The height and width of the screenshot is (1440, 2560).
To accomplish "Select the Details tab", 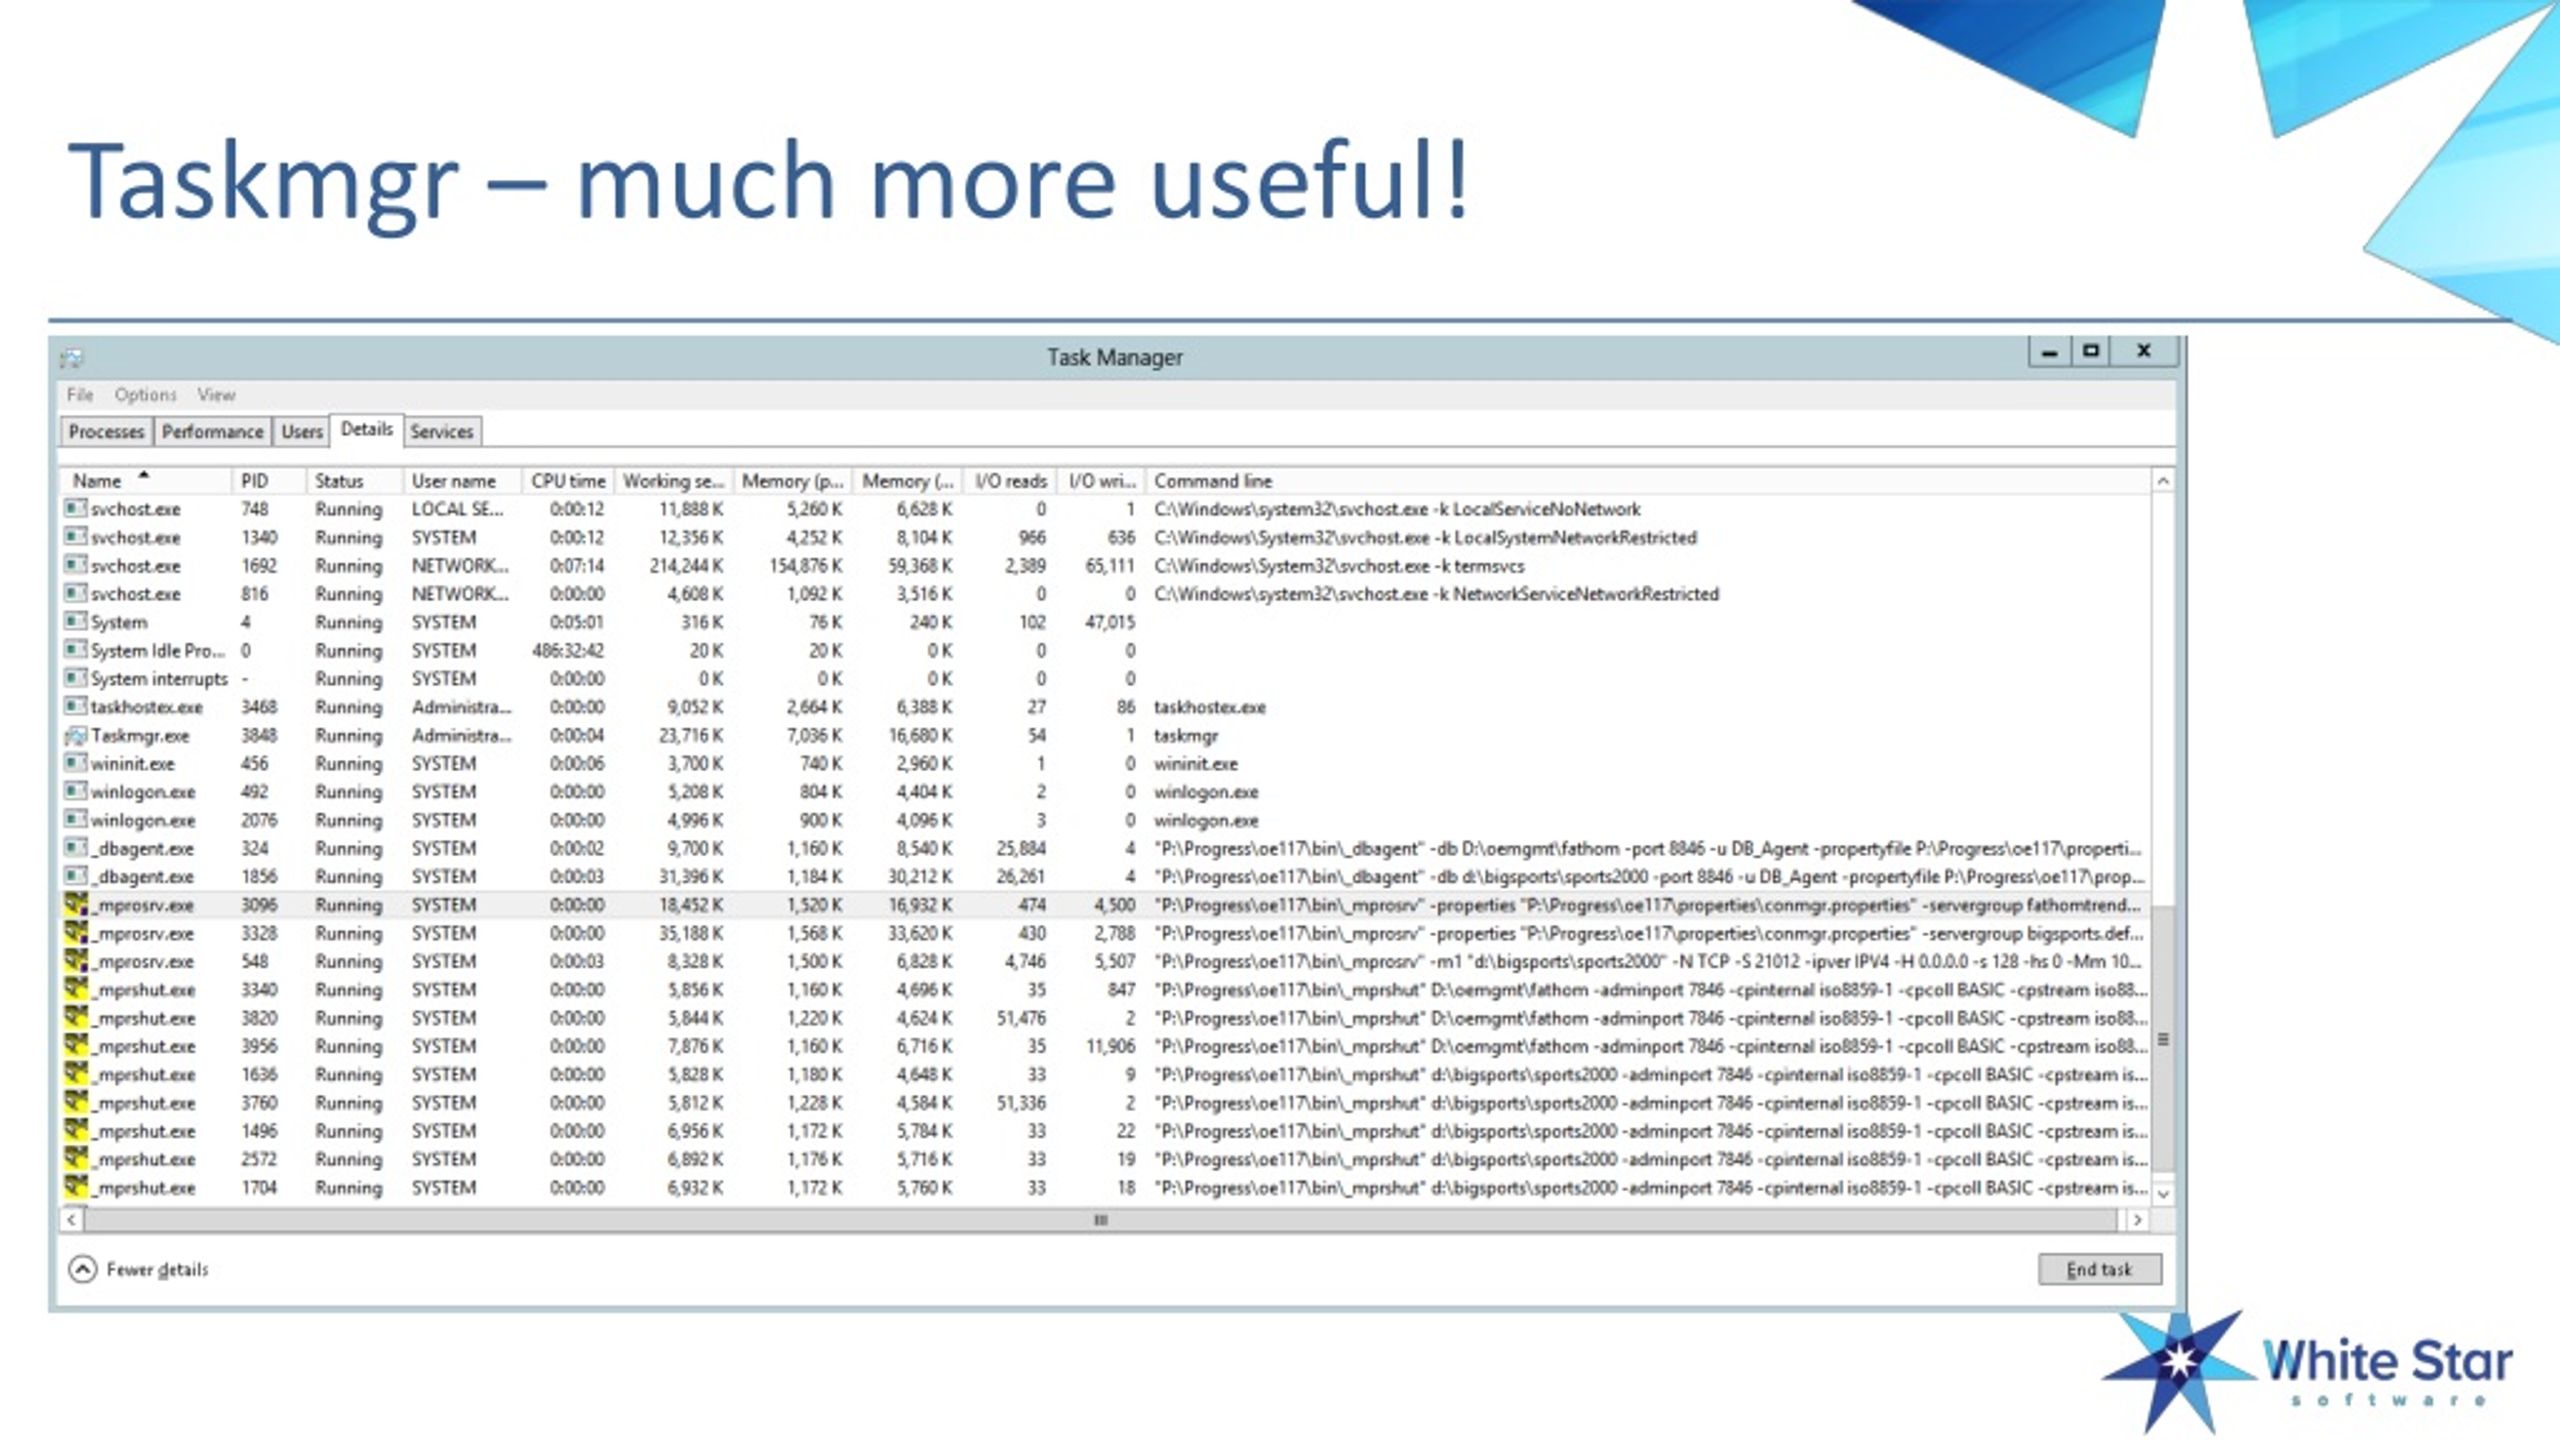I will [x=366, y=429].
